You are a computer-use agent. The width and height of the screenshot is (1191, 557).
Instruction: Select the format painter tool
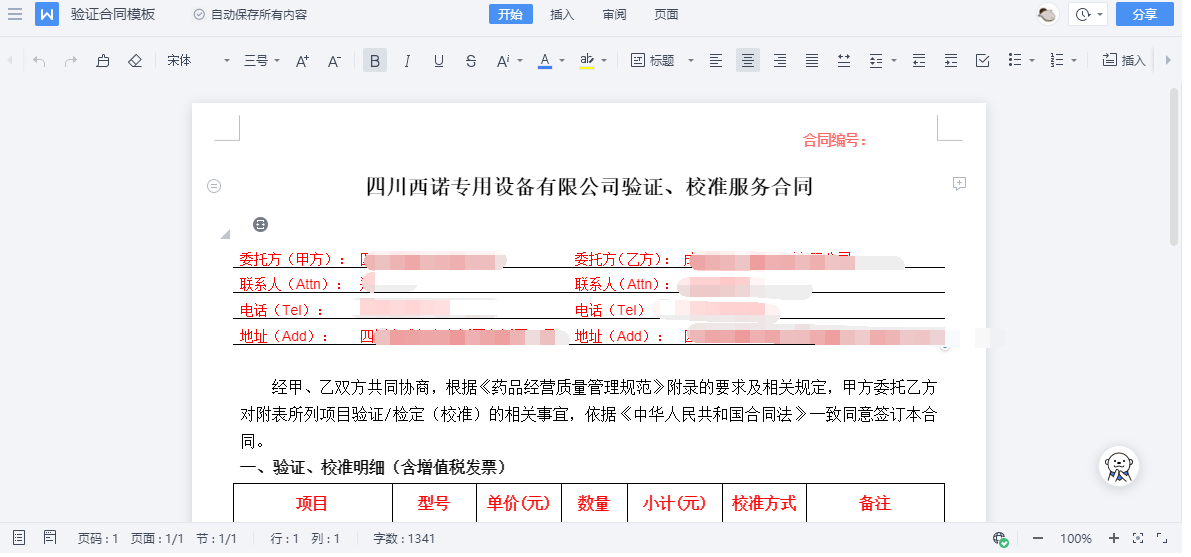coord(103,61)
